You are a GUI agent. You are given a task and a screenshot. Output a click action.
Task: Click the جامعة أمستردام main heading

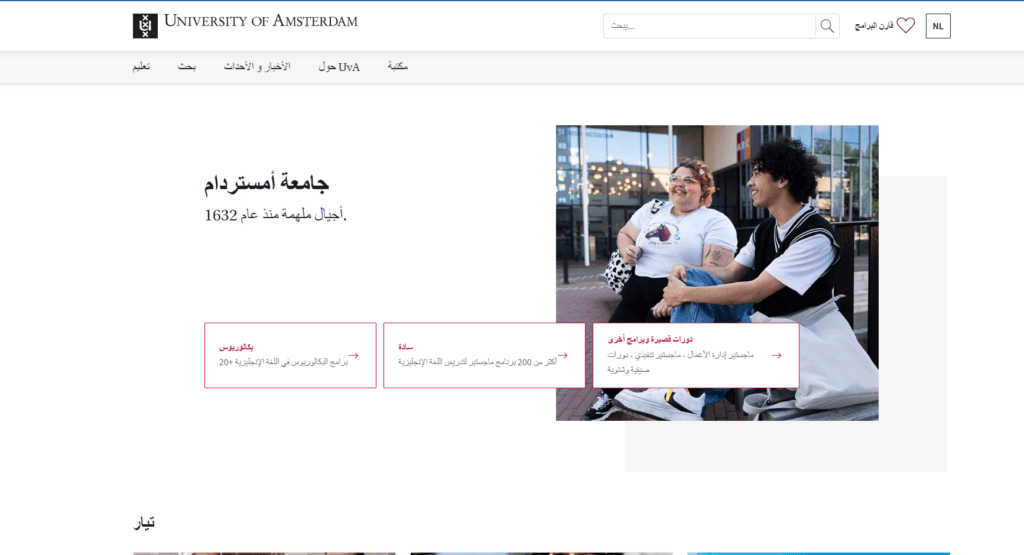point(267,183)
